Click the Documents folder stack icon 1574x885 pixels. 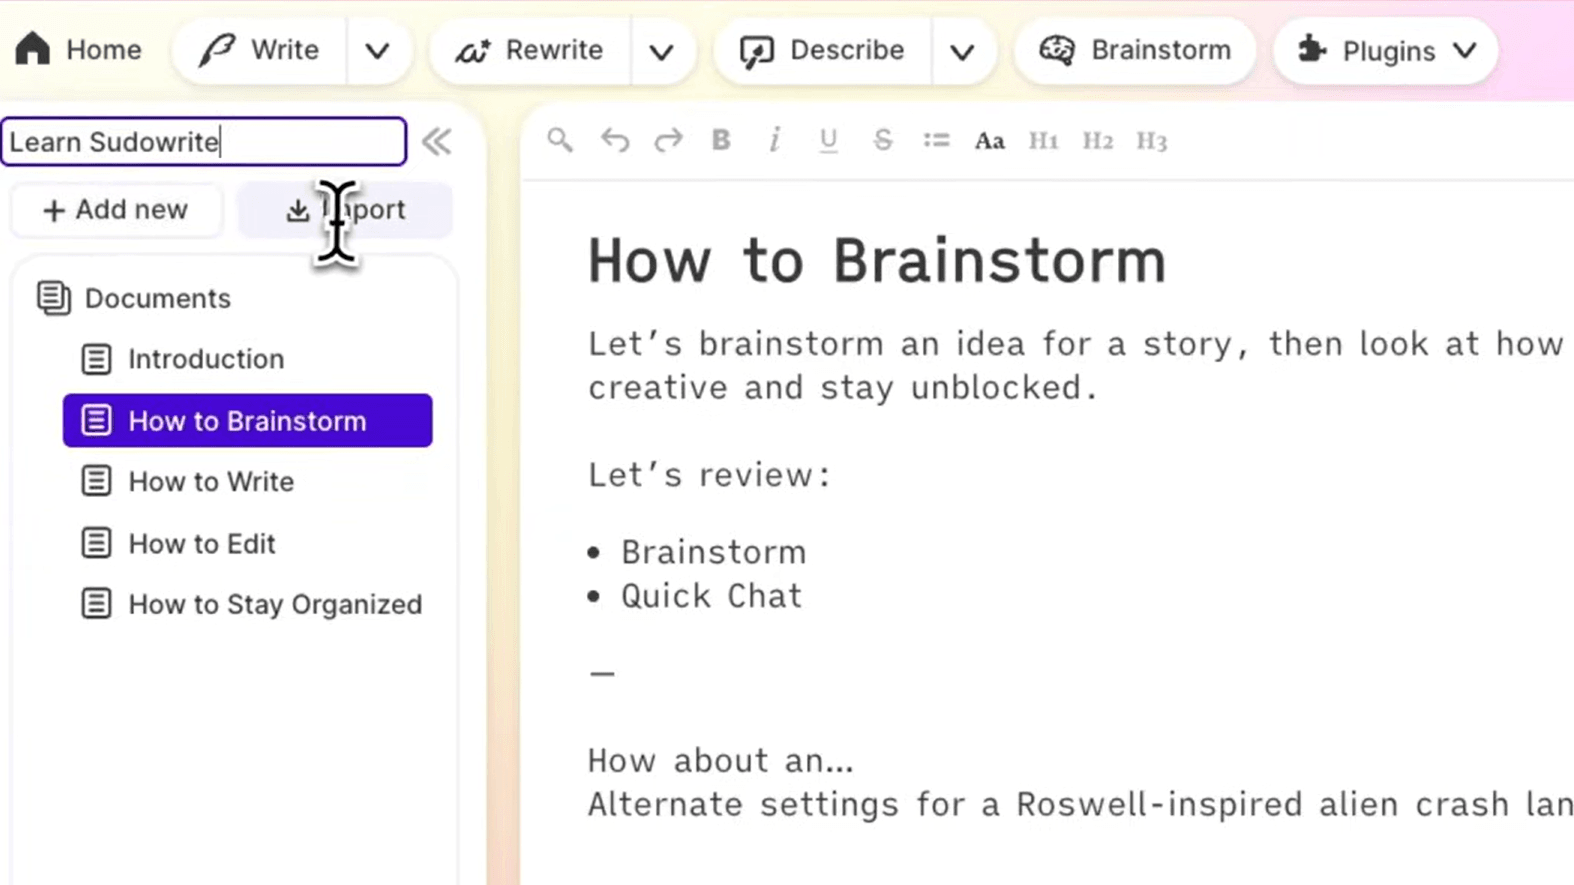[x=54, y=298]
